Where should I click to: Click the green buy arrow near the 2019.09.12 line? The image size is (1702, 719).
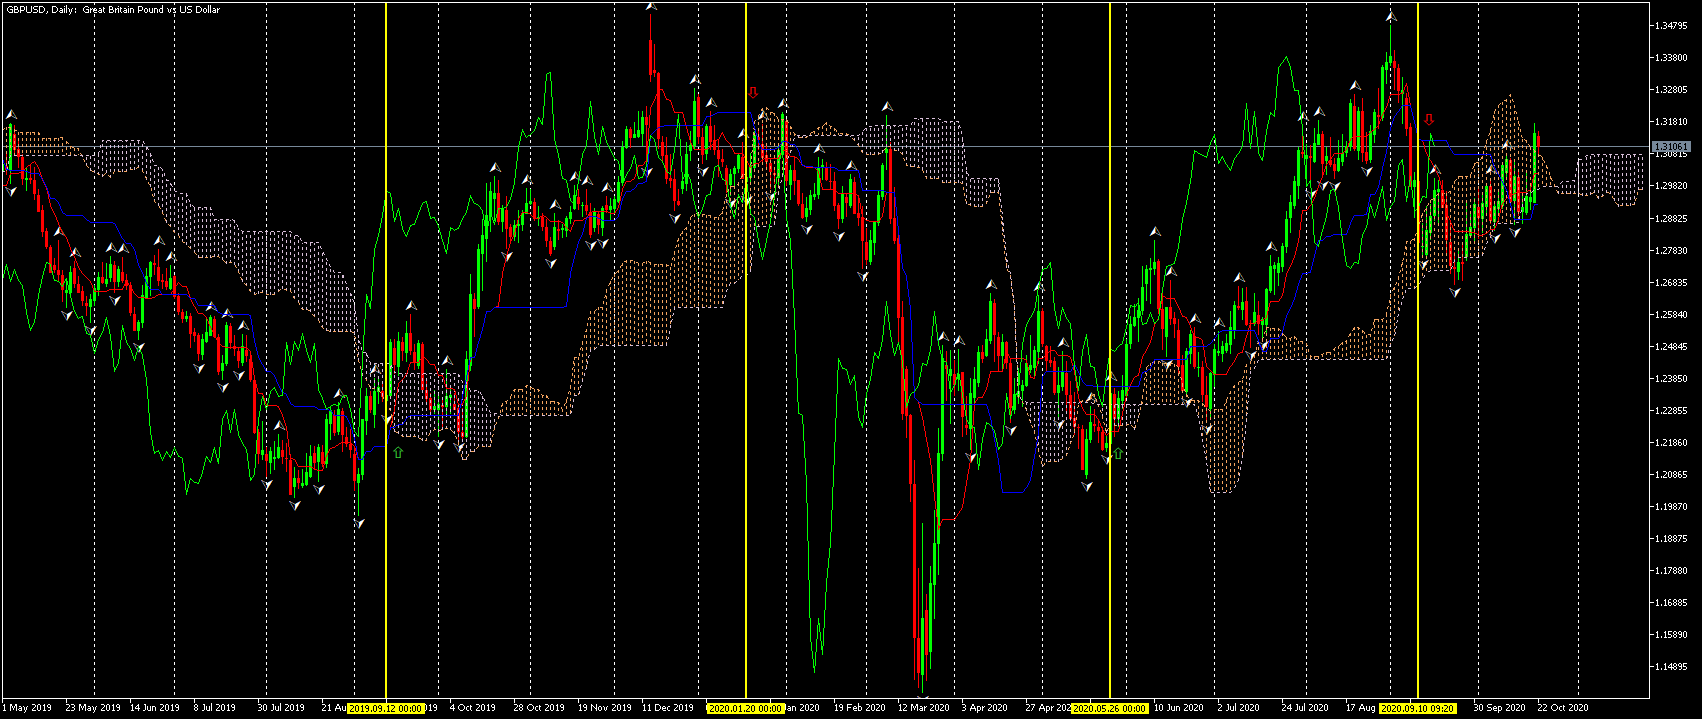click(398, 453)
